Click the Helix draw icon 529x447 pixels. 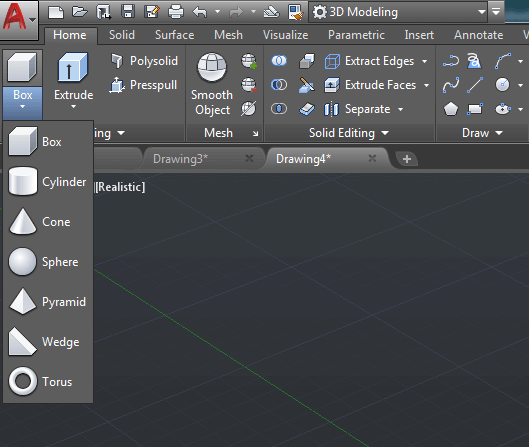pyautogui.click(x=474, y=61)
